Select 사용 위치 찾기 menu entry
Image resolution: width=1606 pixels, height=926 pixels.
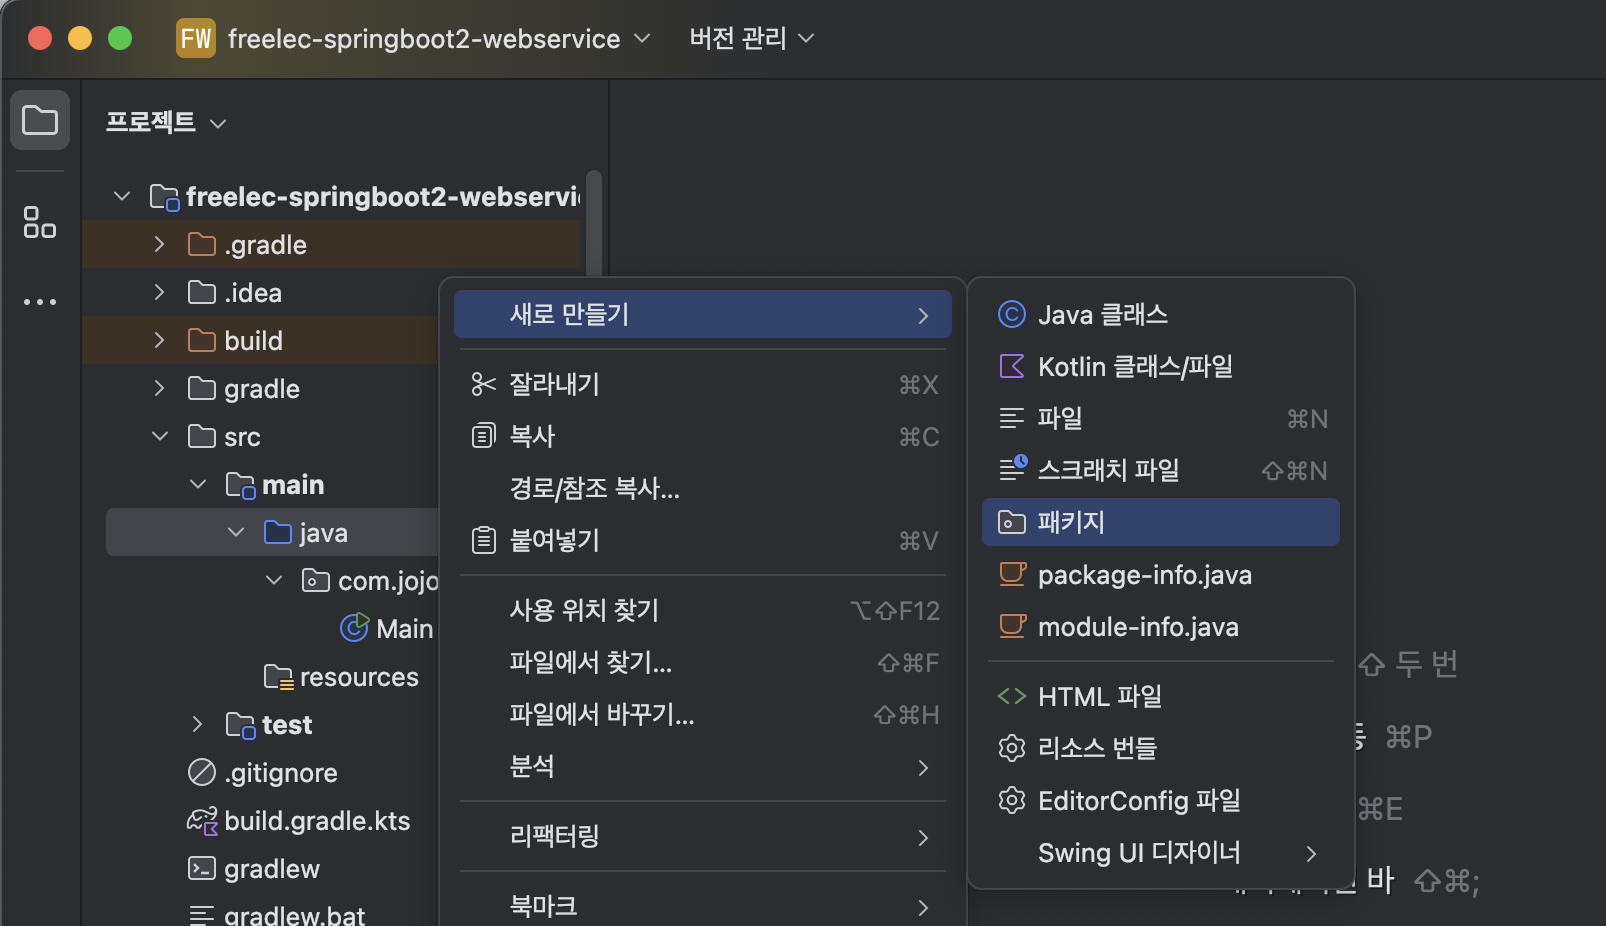click(x=702, y=610)
